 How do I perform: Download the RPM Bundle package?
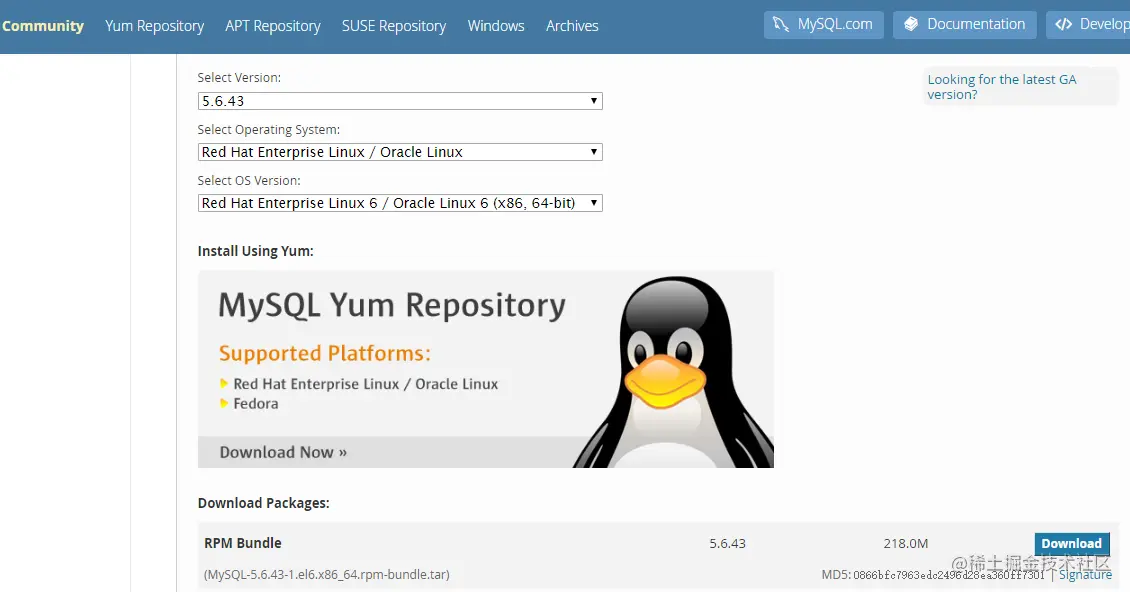click(x=1072, y=544)
